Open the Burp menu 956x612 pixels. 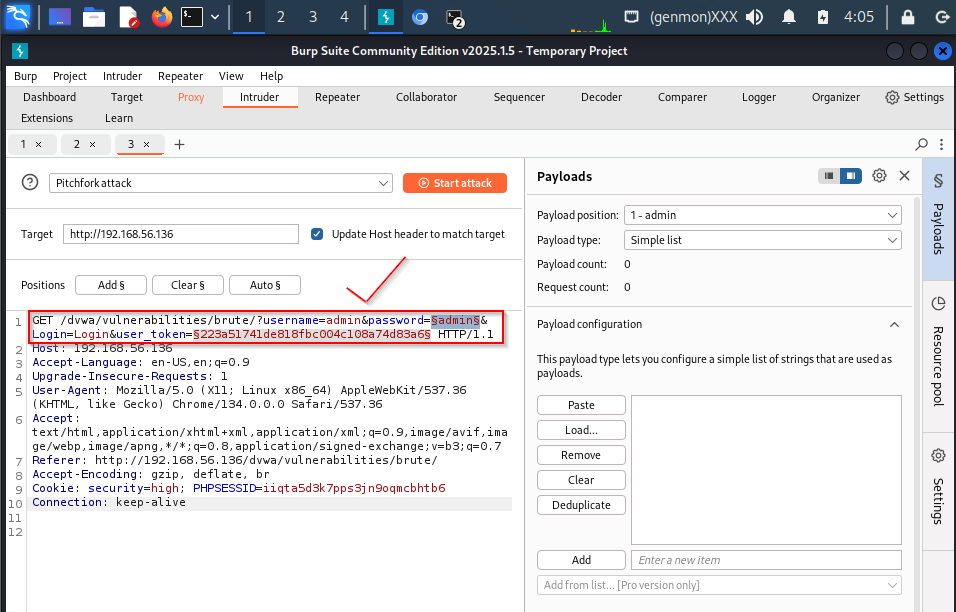coord(26,76)
